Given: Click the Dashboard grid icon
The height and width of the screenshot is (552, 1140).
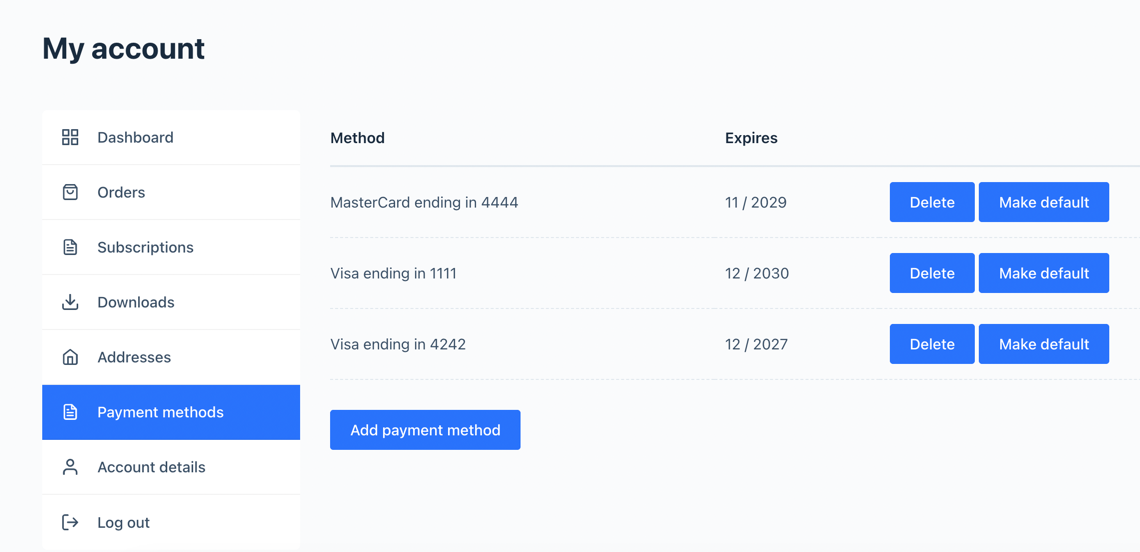Looking at the screenshot, I should pyautogui.click(x=70, y=137).
